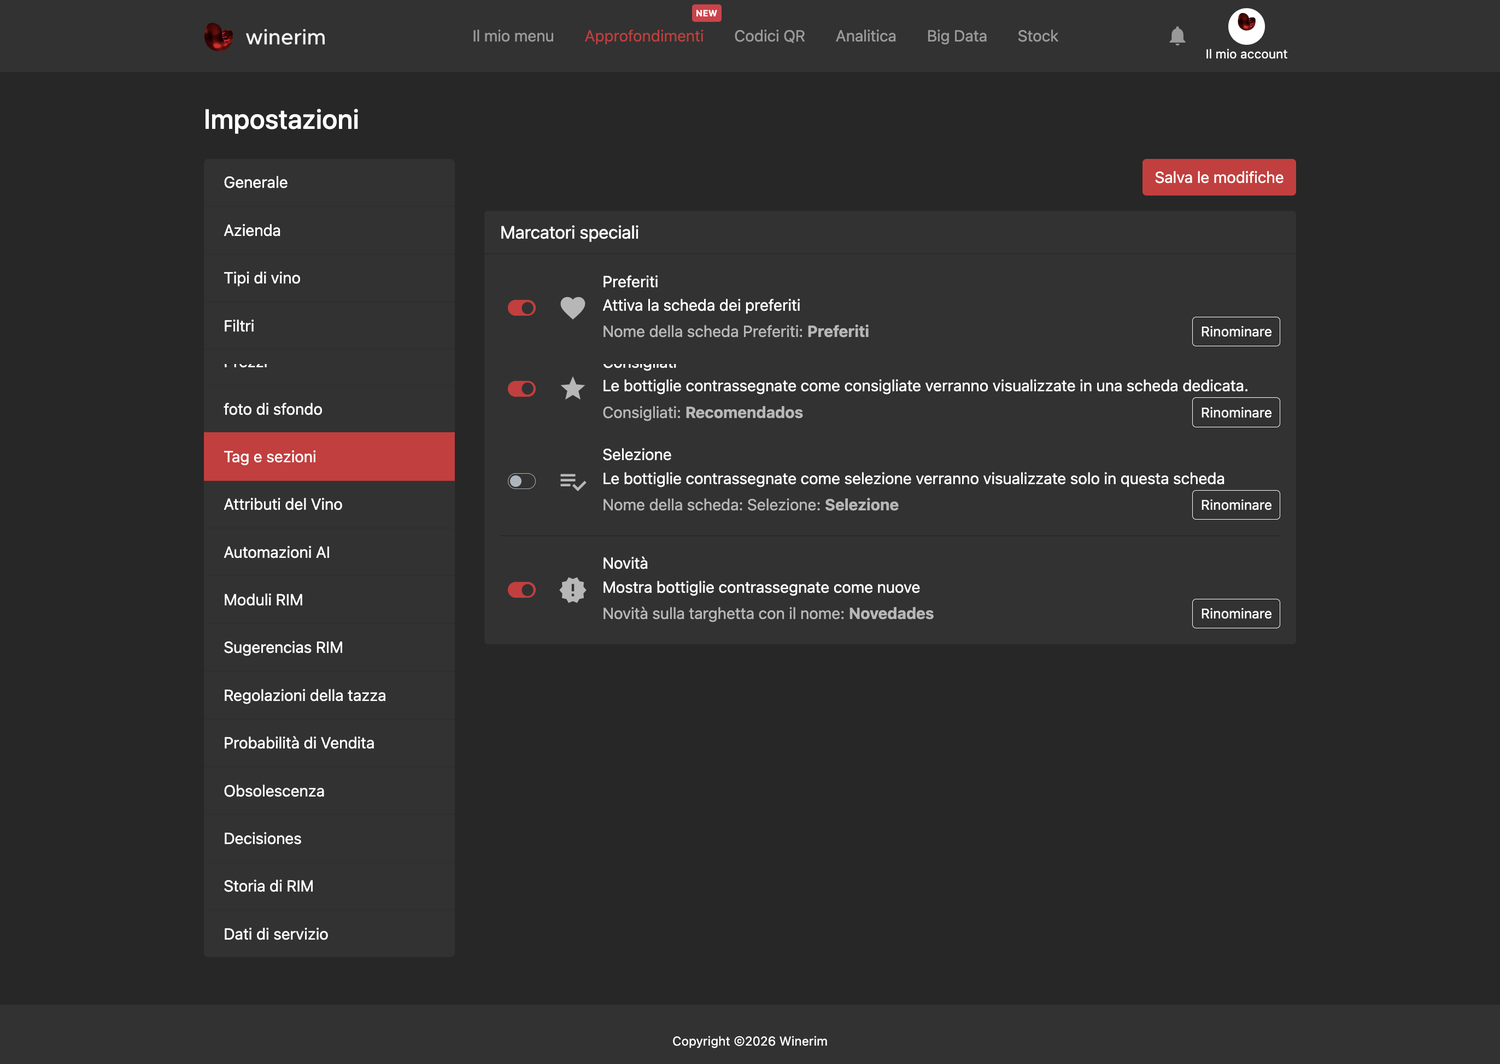The image size is (1500, 1064).
Task: Click the winerim logo icon
Action: point(218,37)
